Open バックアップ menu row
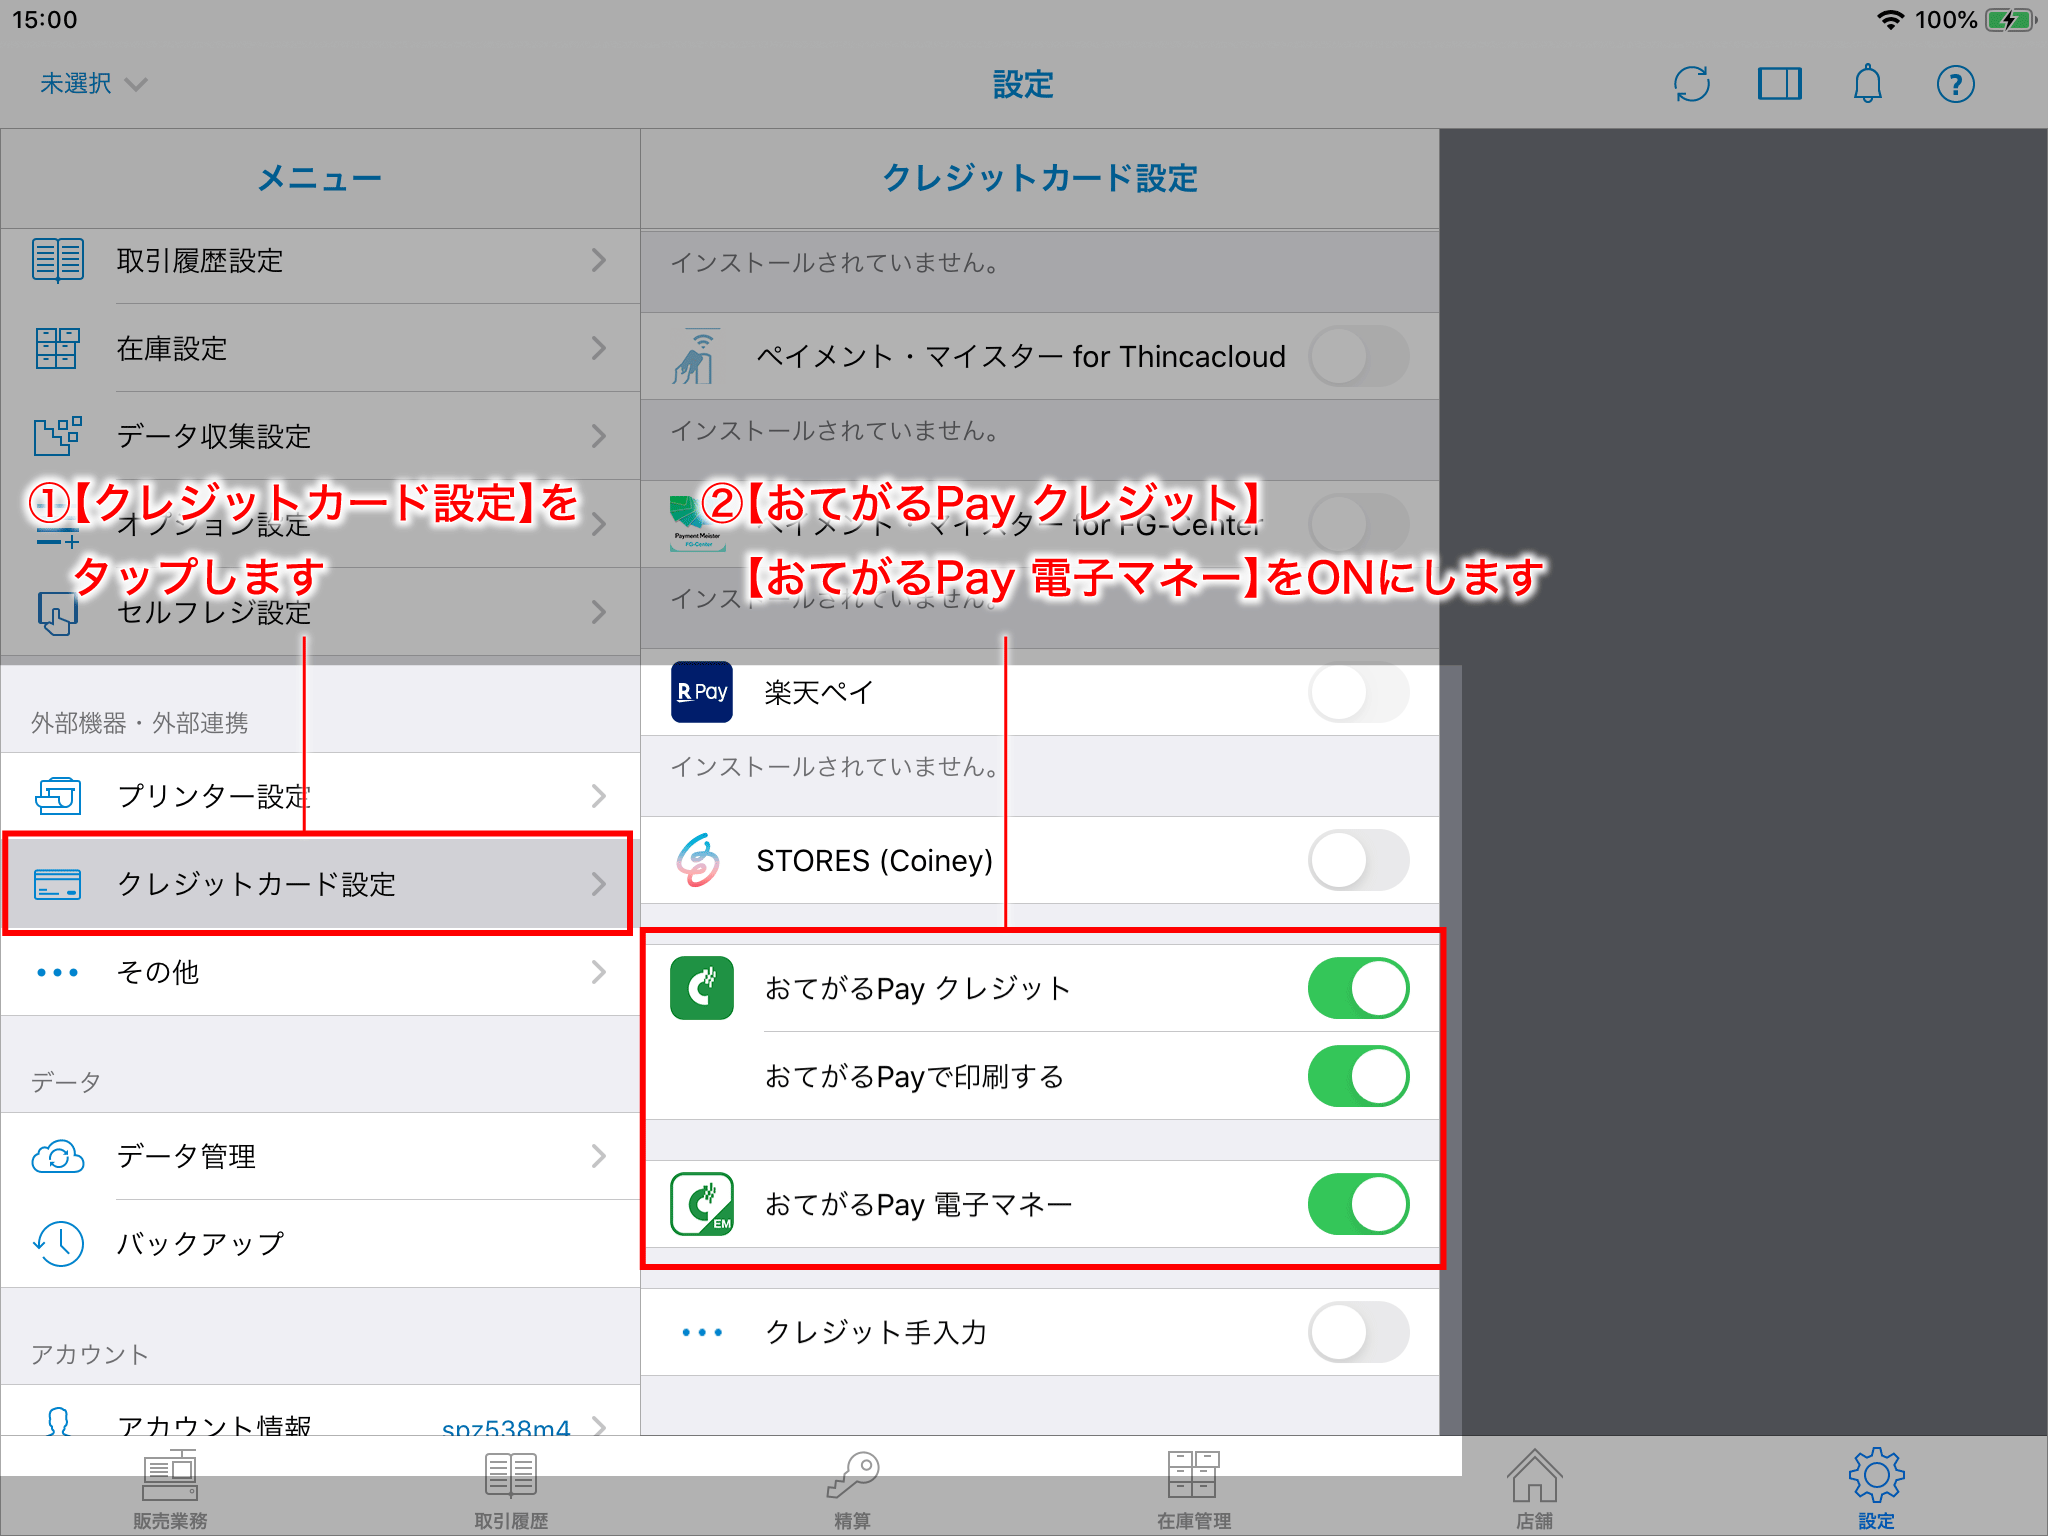 (x=320, y=1244)
